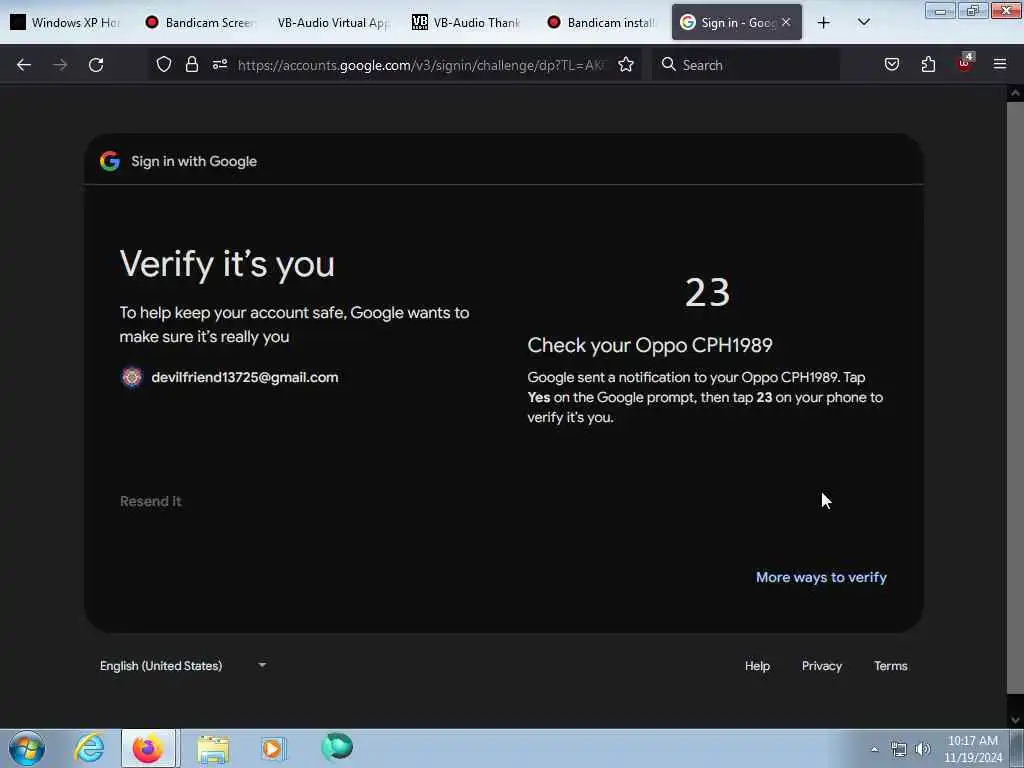Click the Firefox taskbar icon
1024x768 pixels.
[148, 748]
